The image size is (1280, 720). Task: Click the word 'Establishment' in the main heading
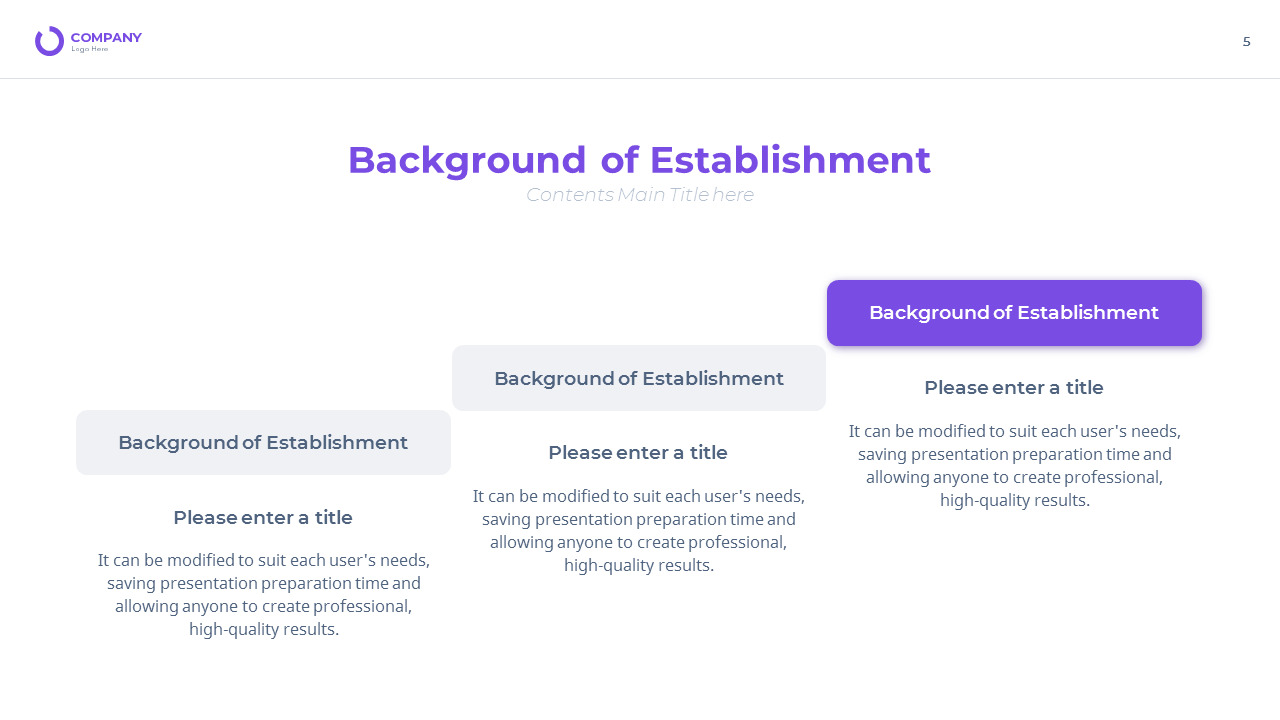790,161
